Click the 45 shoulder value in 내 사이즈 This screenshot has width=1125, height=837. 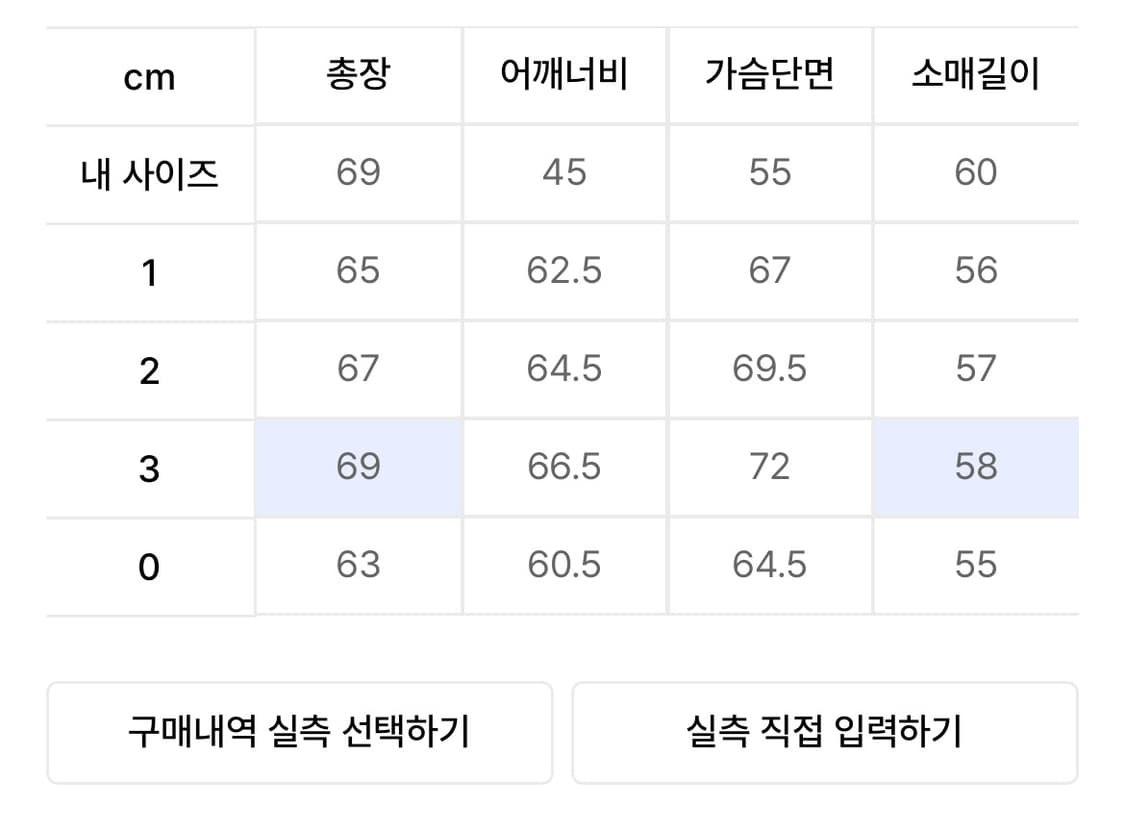(x=564, y=172)
